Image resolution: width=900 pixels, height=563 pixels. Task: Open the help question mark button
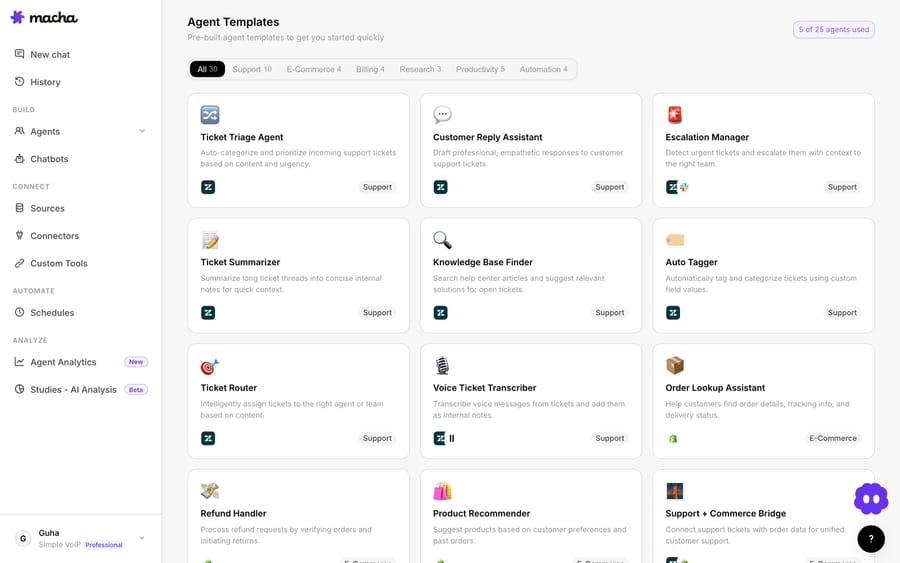[x=871, y=539]
